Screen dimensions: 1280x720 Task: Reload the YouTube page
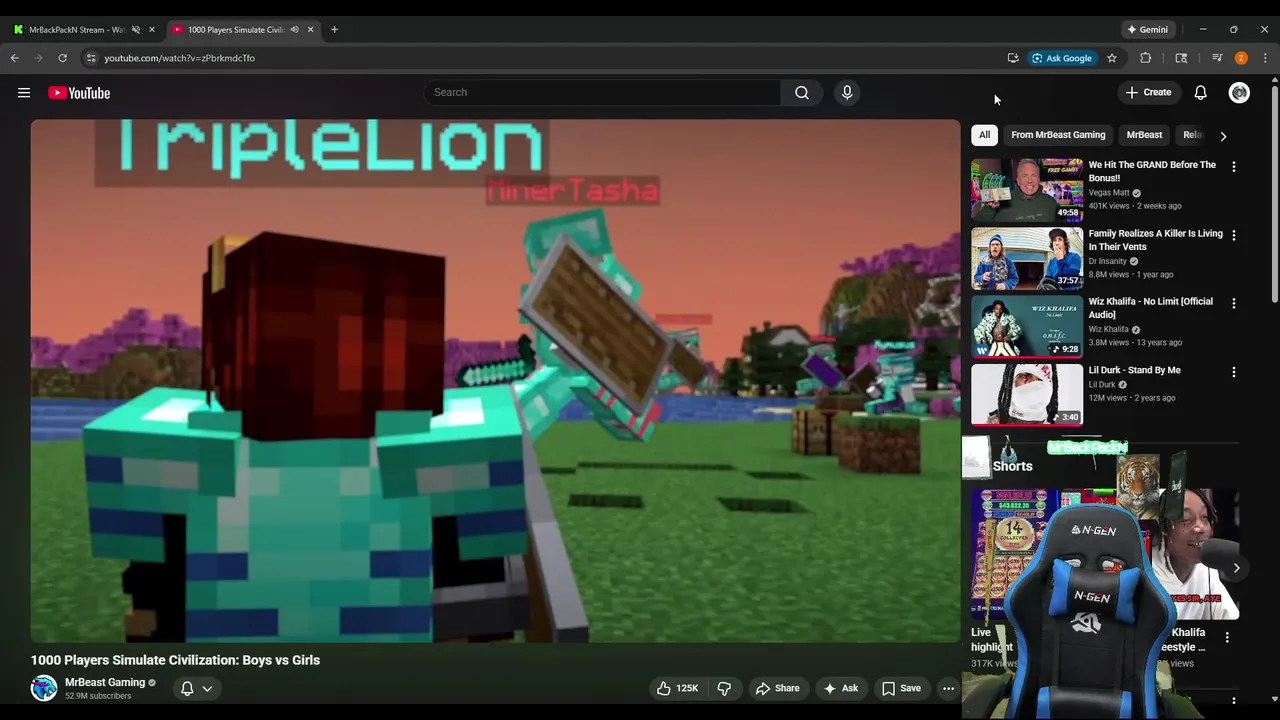pyautogui.click(x=62, y=58)
